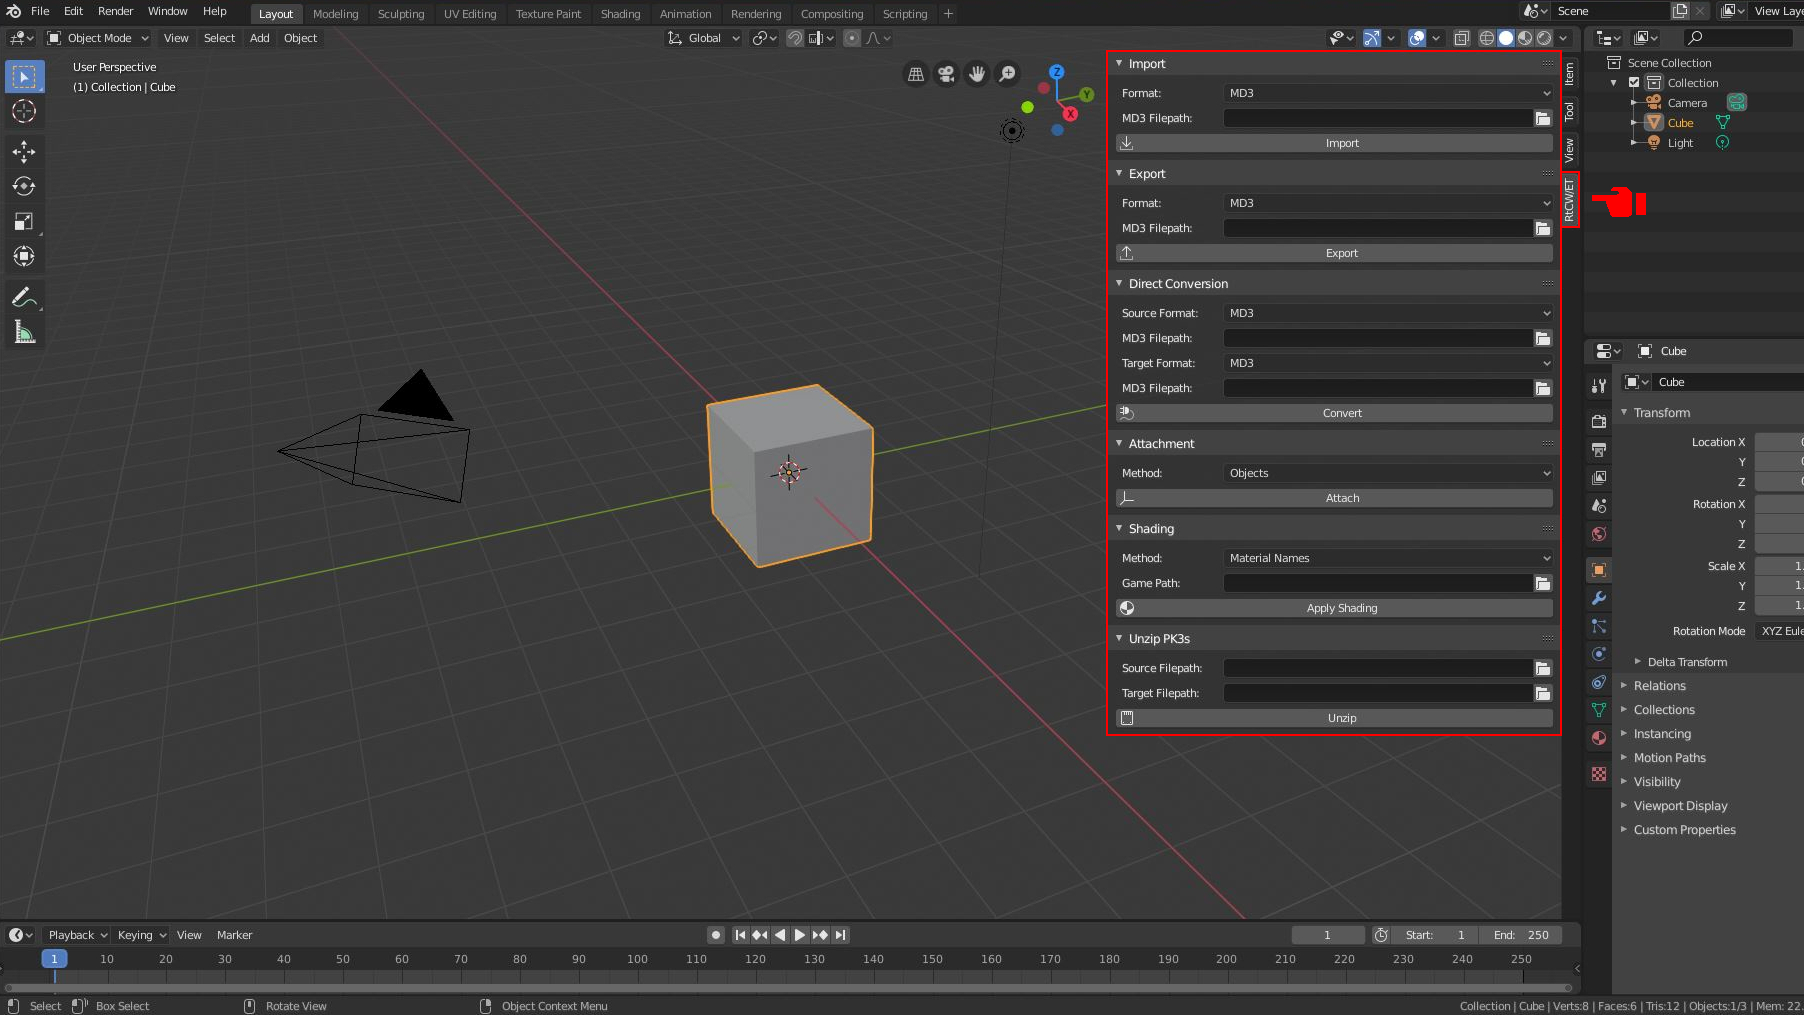Click the End frame value field
Viewport: 1804px width, 1015px height.
1521,935
